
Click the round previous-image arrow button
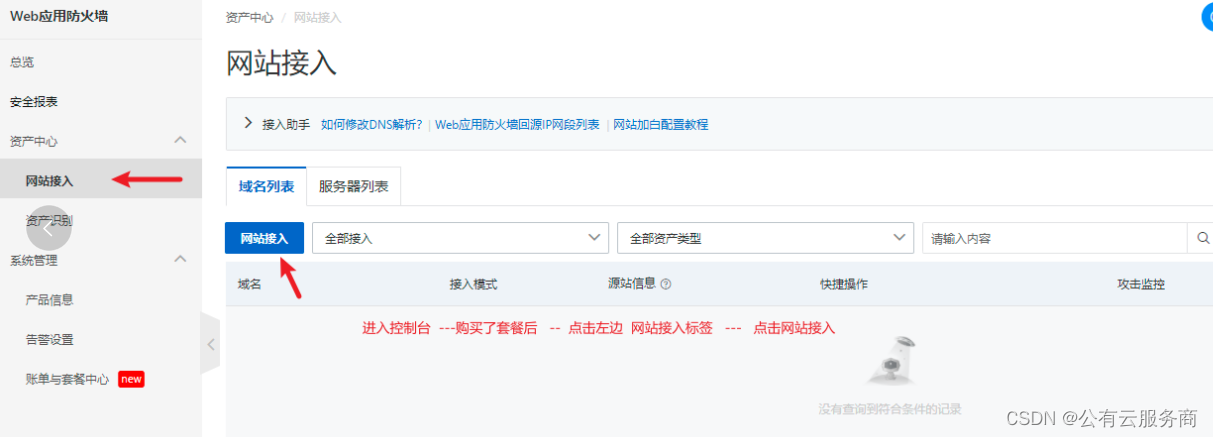49,228
